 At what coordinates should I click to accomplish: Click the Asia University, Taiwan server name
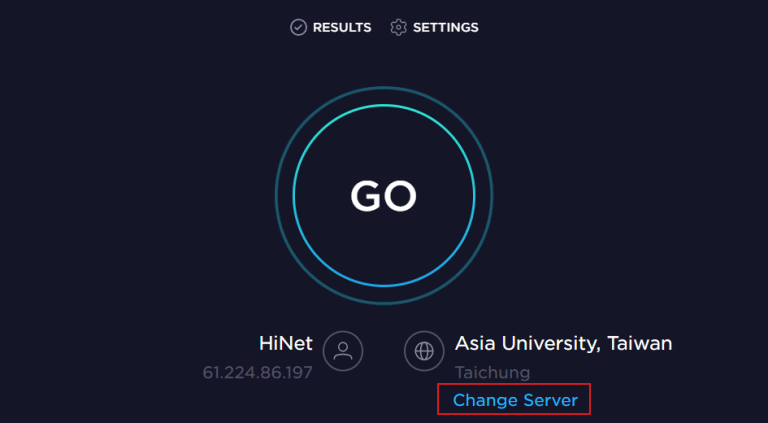coord(563,344)
